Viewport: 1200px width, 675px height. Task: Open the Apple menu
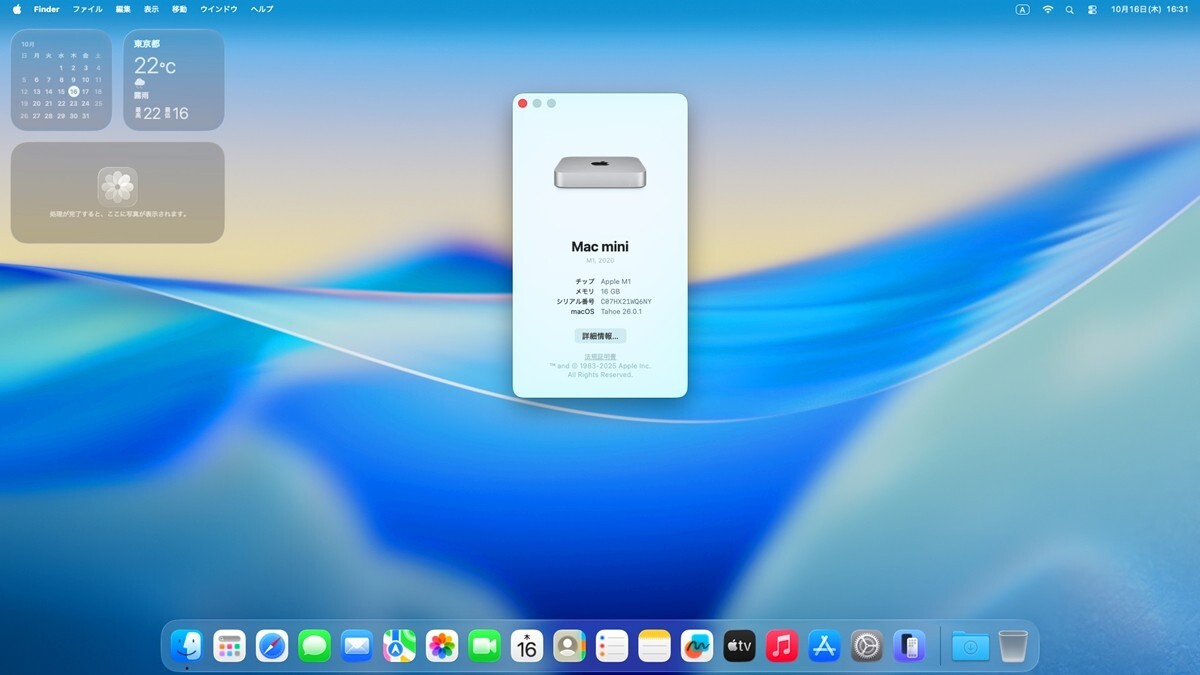click(17, 9)
